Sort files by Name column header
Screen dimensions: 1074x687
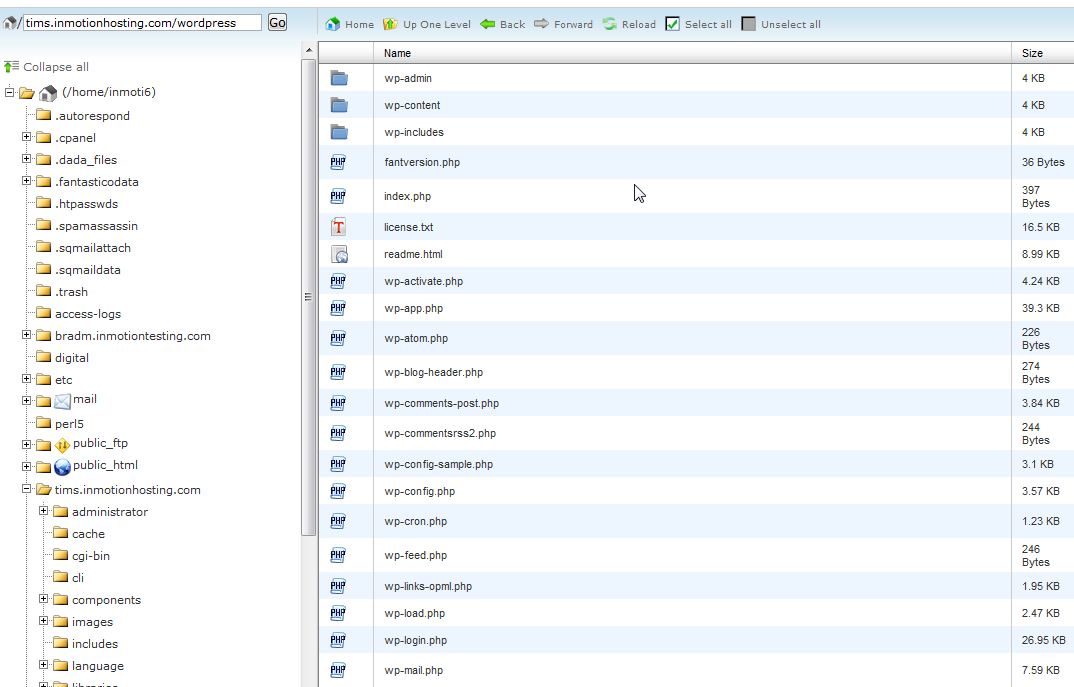click(398, 53)
